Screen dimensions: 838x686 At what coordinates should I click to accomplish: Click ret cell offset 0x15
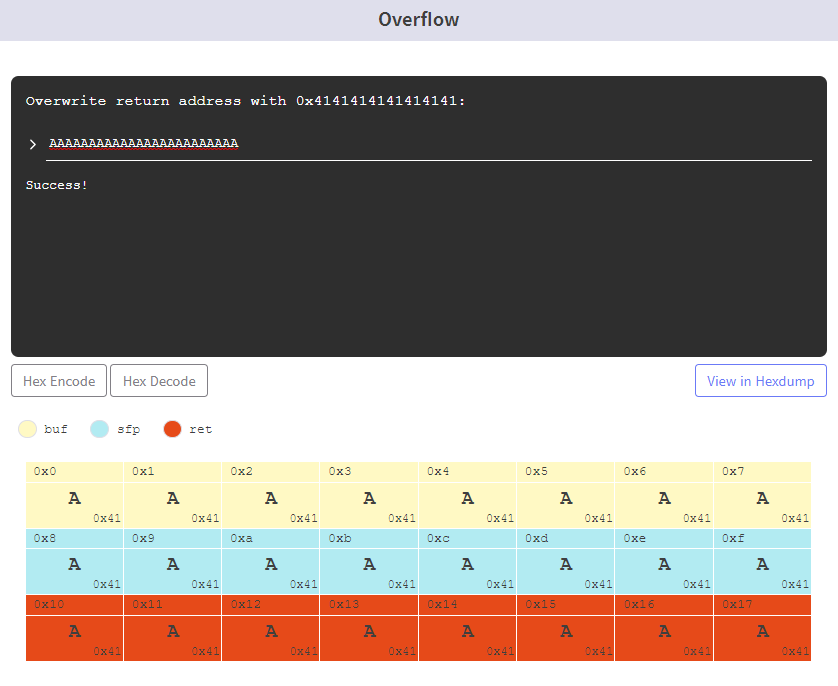(566, 628)
